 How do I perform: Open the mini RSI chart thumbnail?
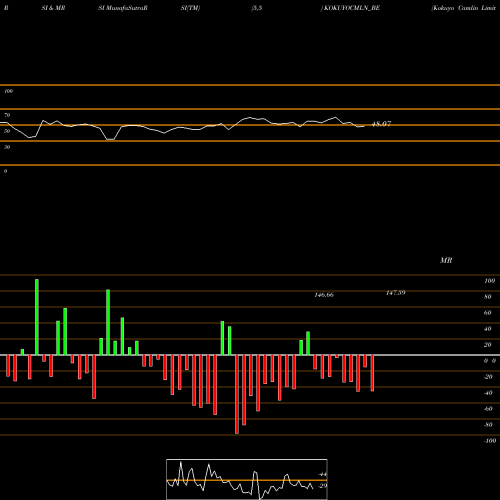click(247, 479)
